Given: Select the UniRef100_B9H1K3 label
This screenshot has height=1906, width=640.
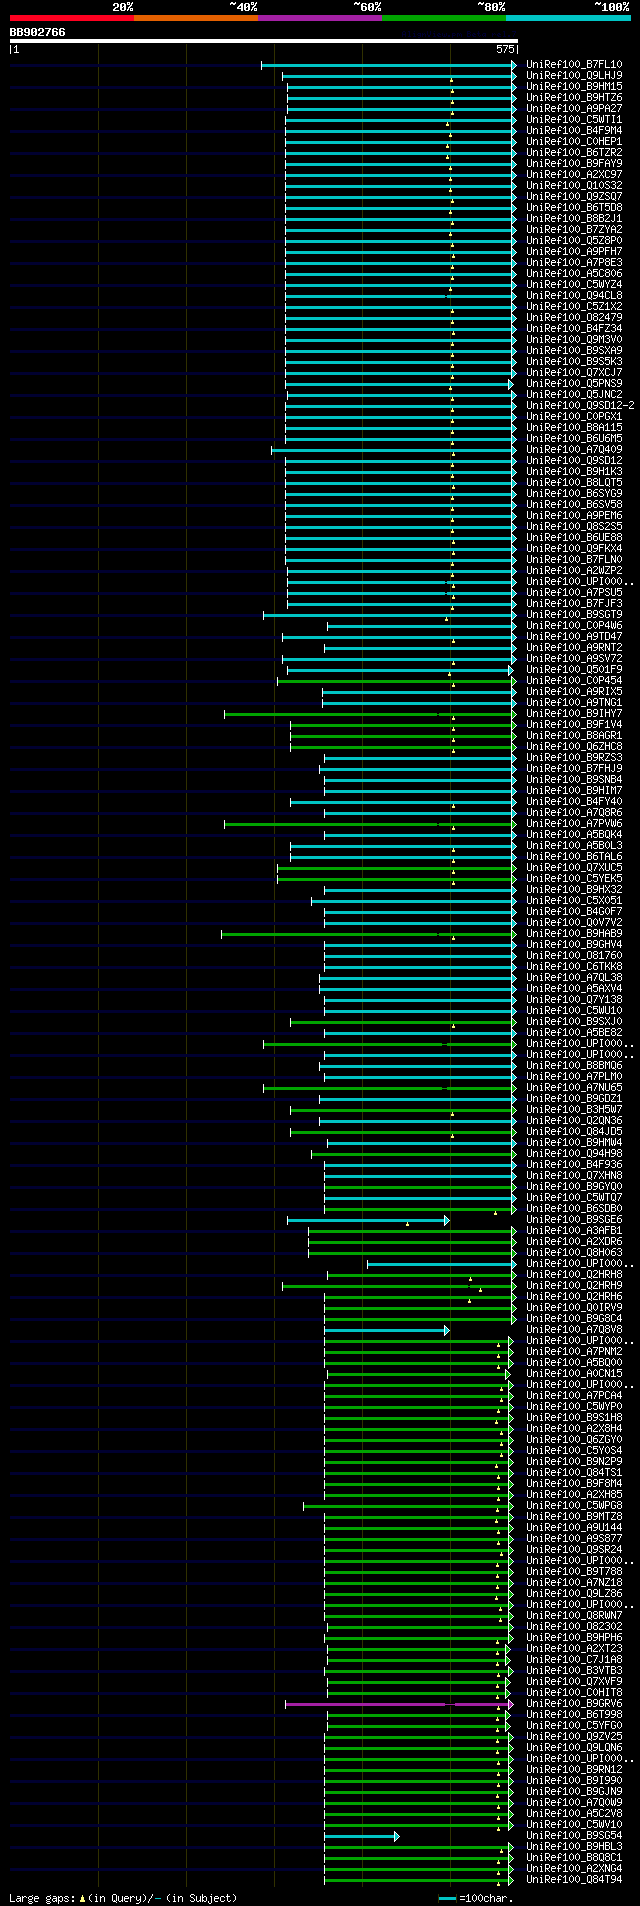Looking at the screenshot, I should click(x=574, y=472).
